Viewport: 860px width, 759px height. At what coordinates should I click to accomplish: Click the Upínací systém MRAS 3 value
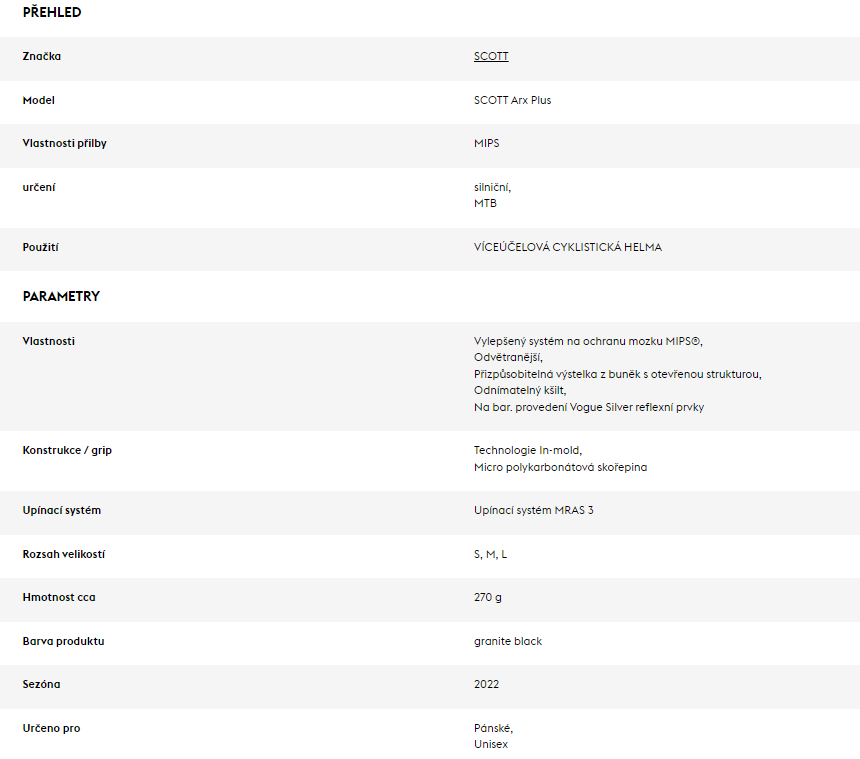[x=534, y=510]
